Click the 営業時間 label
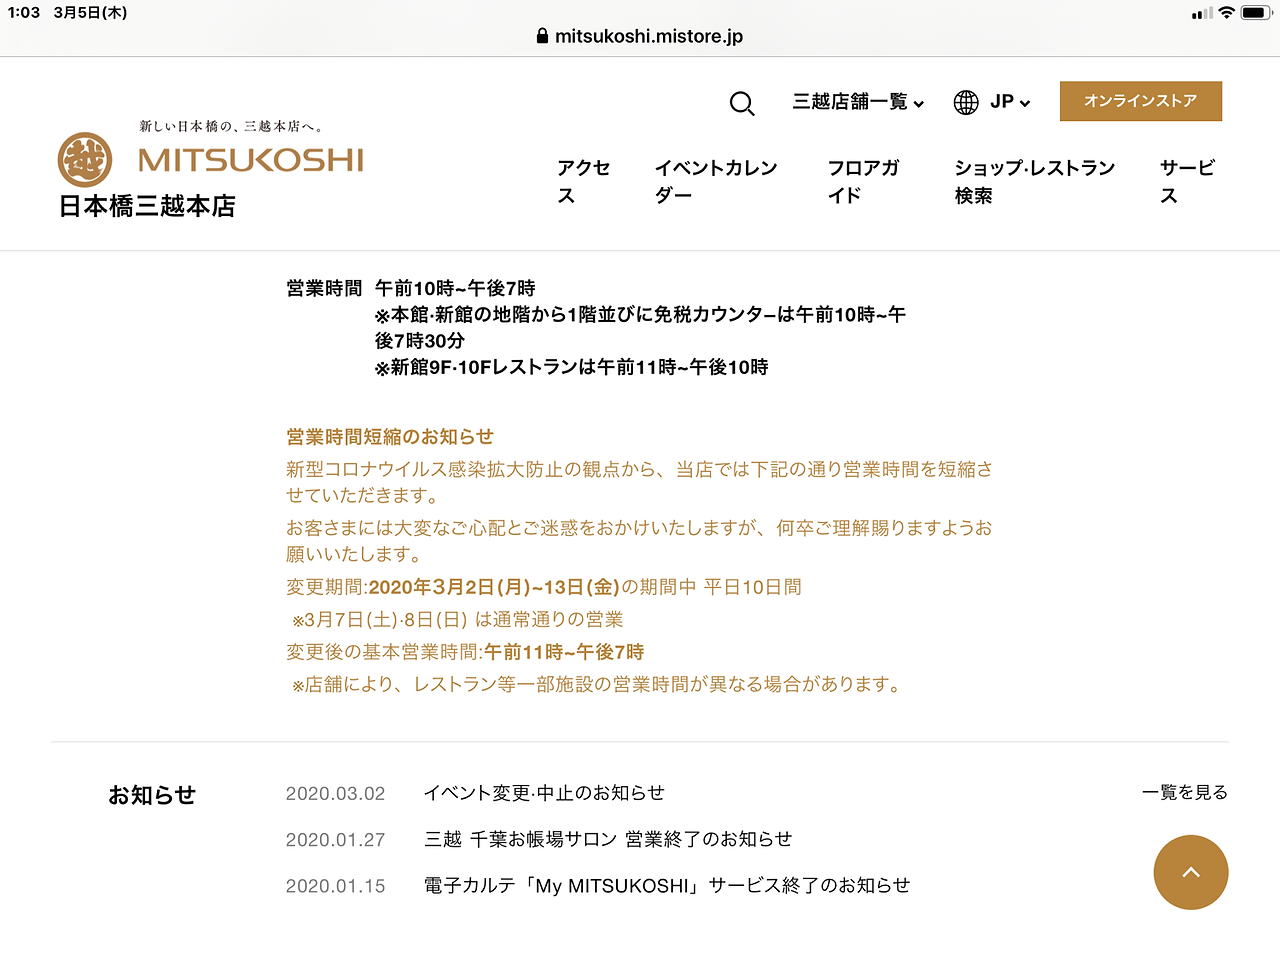 tap(324, 288)
